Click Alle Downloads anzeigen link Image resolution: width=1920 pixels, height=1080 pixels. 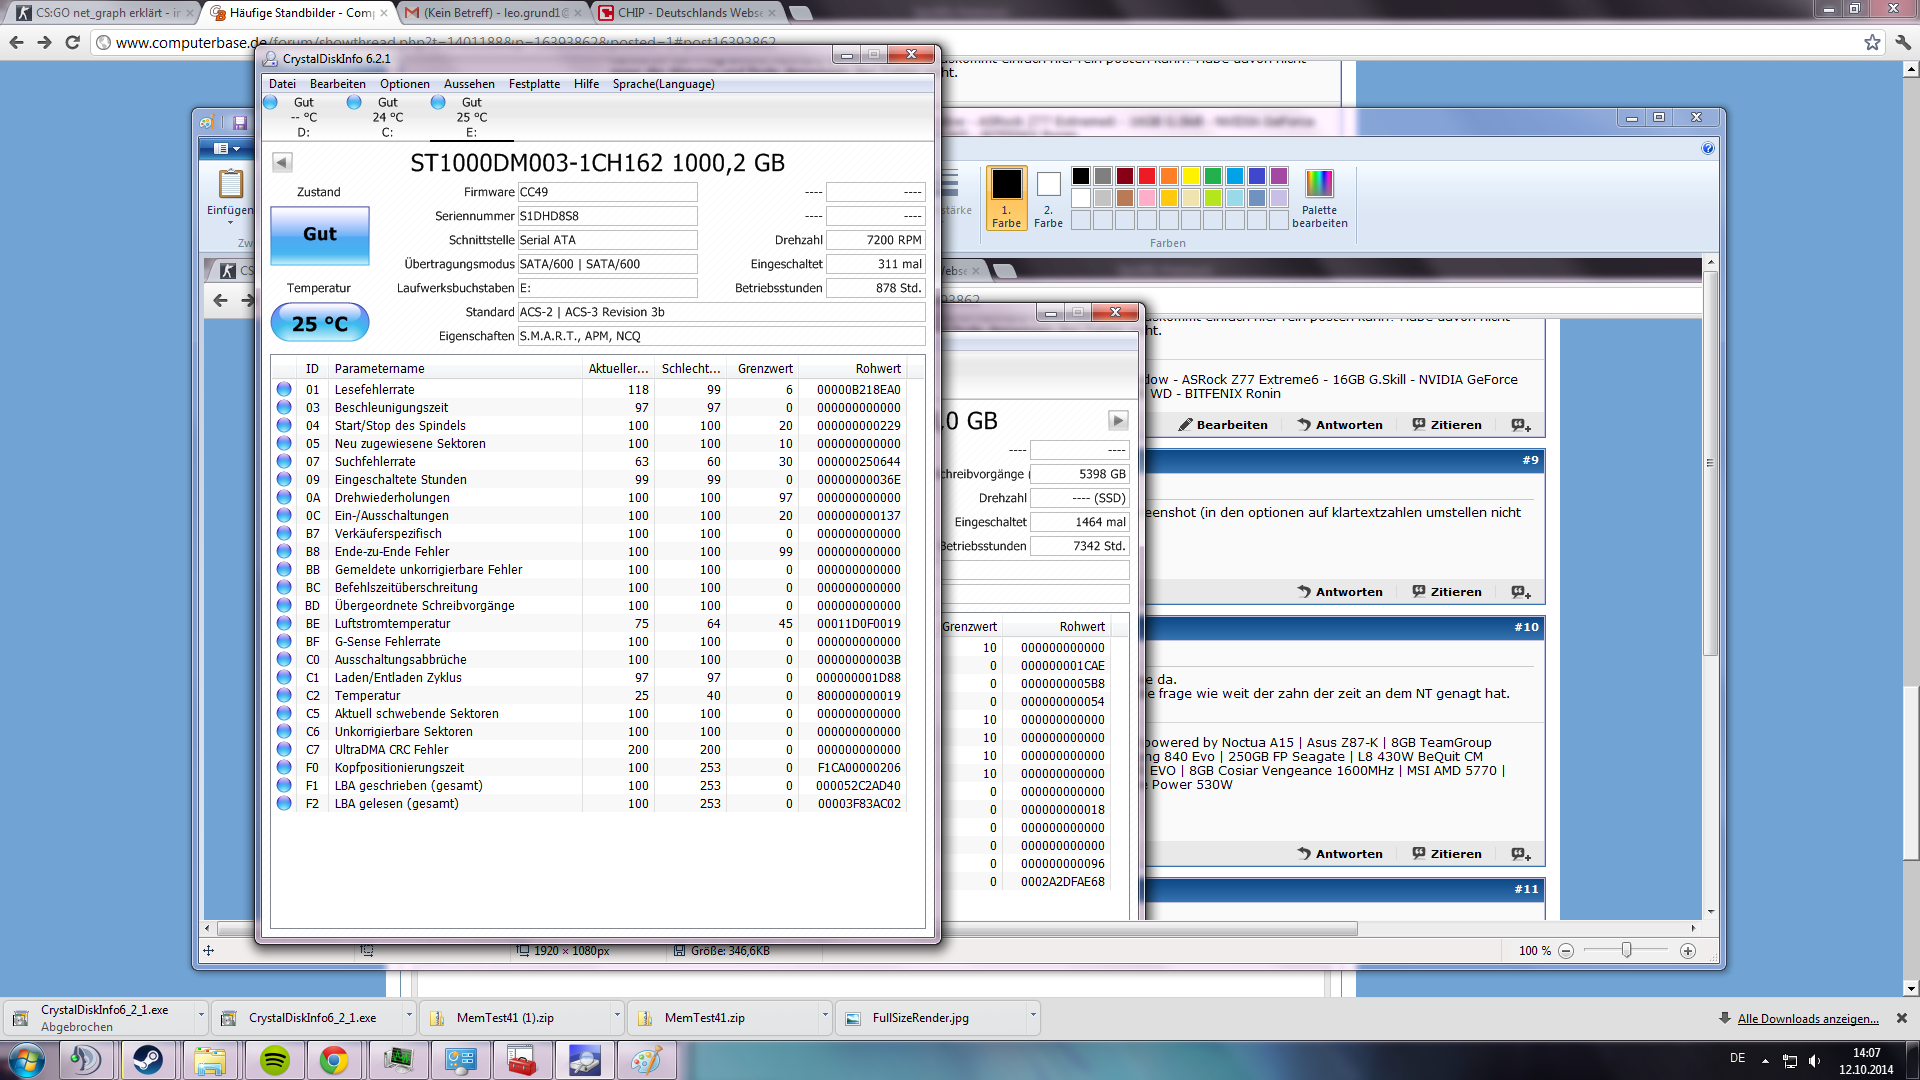click(x=1808, y=1019)
